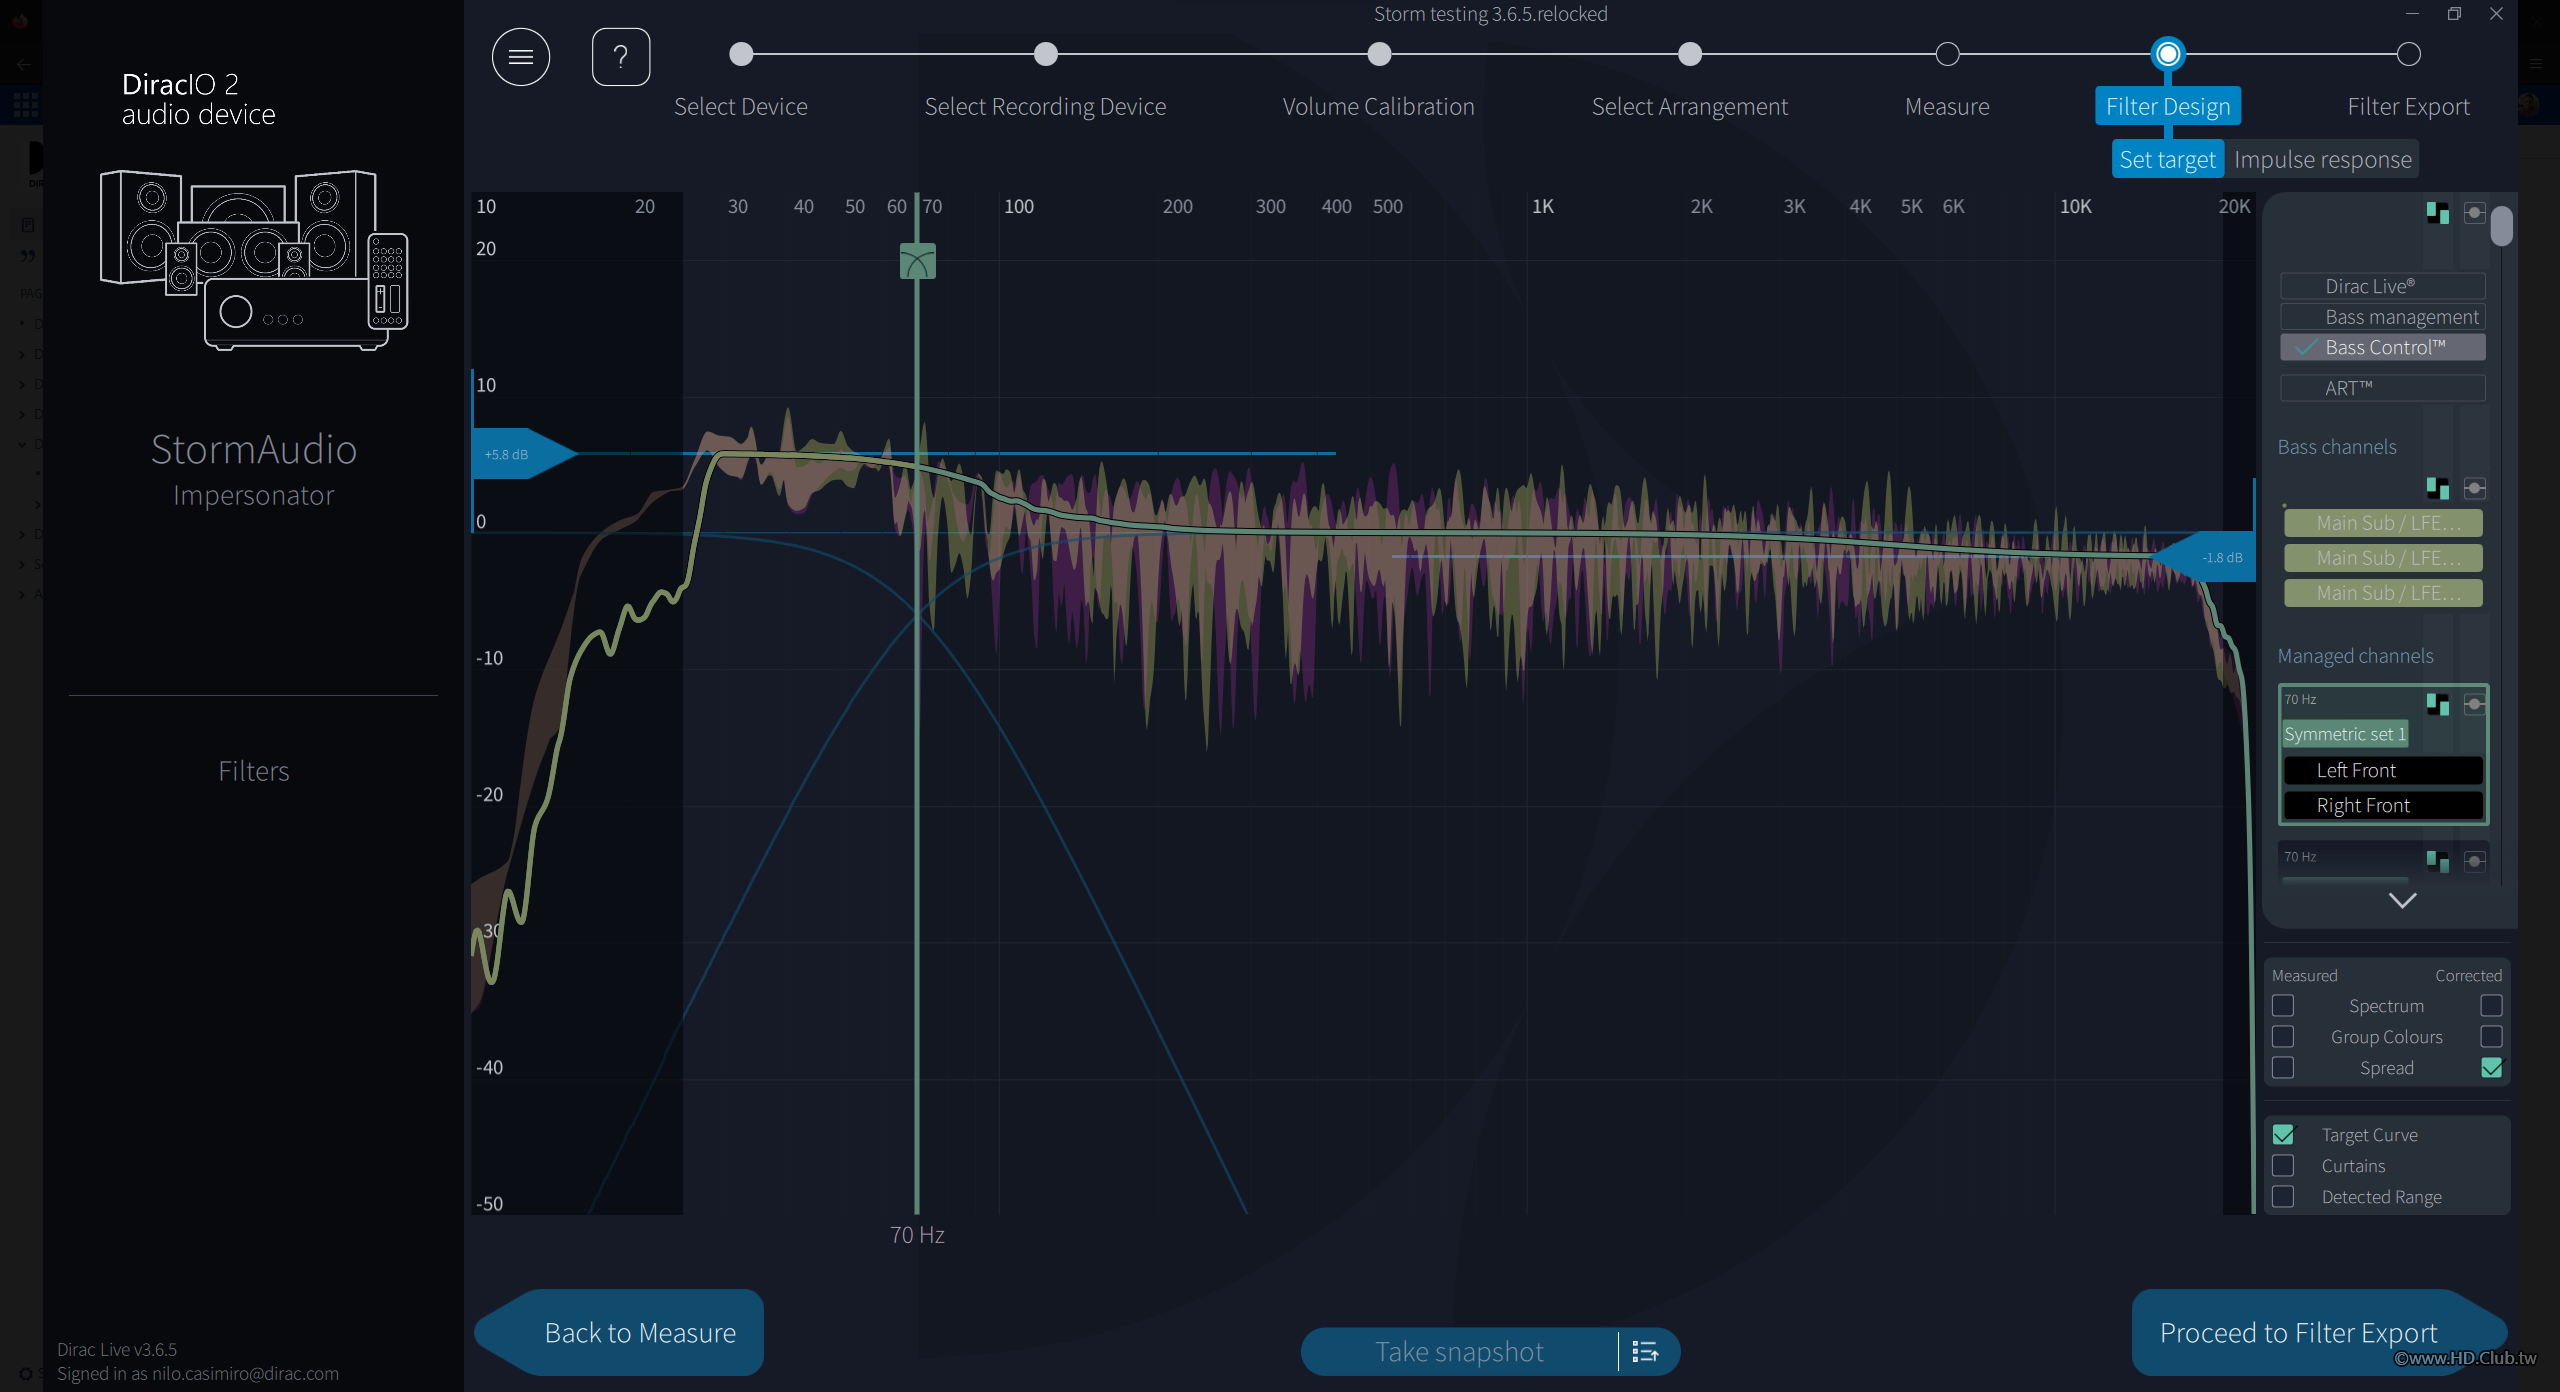Select the ART option
Viewport: 2560px width, 1392px height.
coord(2382,388)
